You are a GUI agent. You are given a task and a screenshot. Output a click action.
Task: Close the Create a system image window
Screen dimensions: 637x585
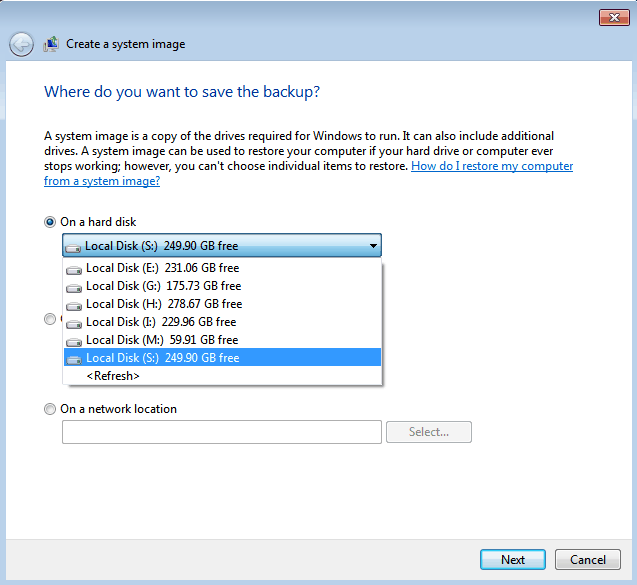pos(613,17)
